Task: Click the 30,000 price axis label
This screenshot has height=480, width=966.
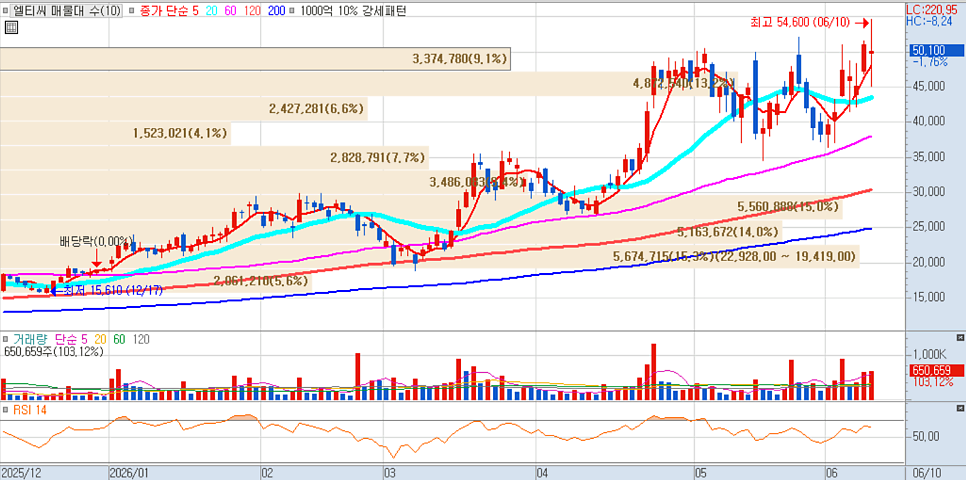Action: tap(929, 192)
